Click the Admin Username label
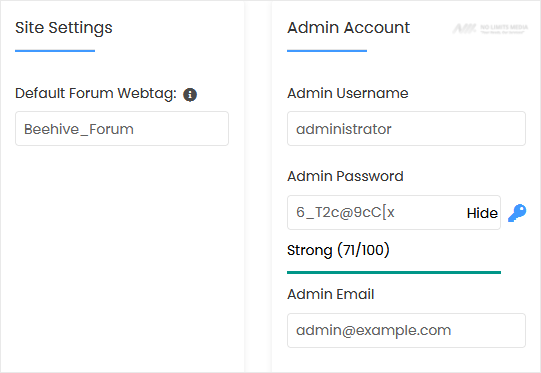The image size is (541, 373). pyautogui.click(x=348, y=93)
